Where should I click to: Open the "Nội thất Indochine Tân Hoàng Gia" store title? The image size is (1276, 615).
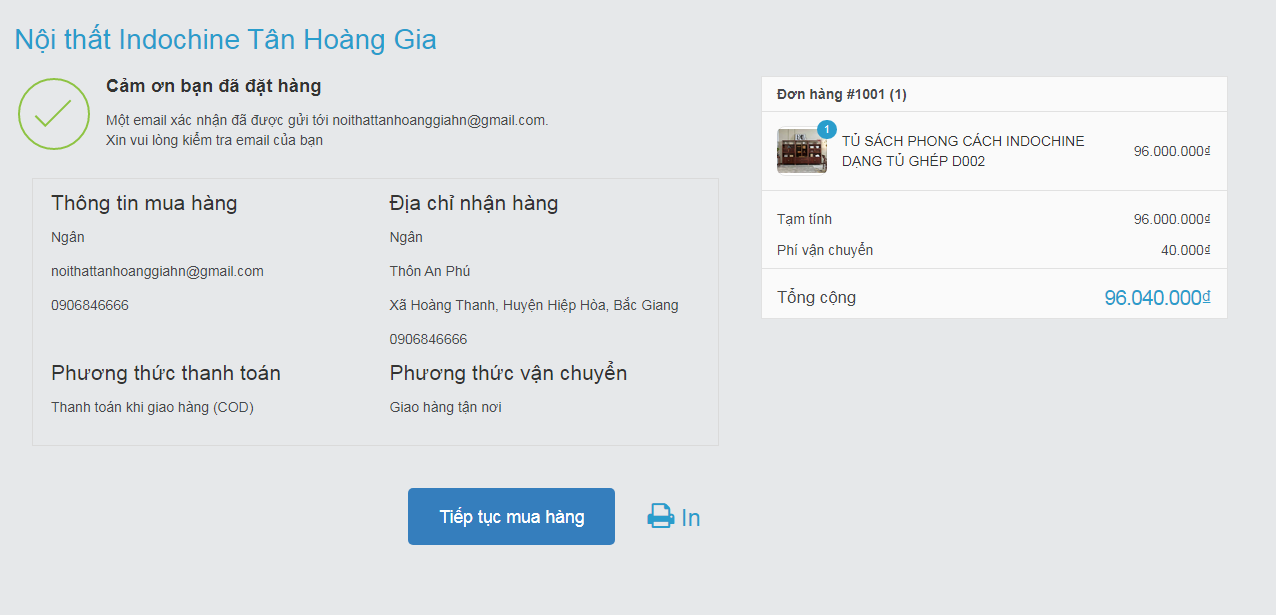(225, 40)
